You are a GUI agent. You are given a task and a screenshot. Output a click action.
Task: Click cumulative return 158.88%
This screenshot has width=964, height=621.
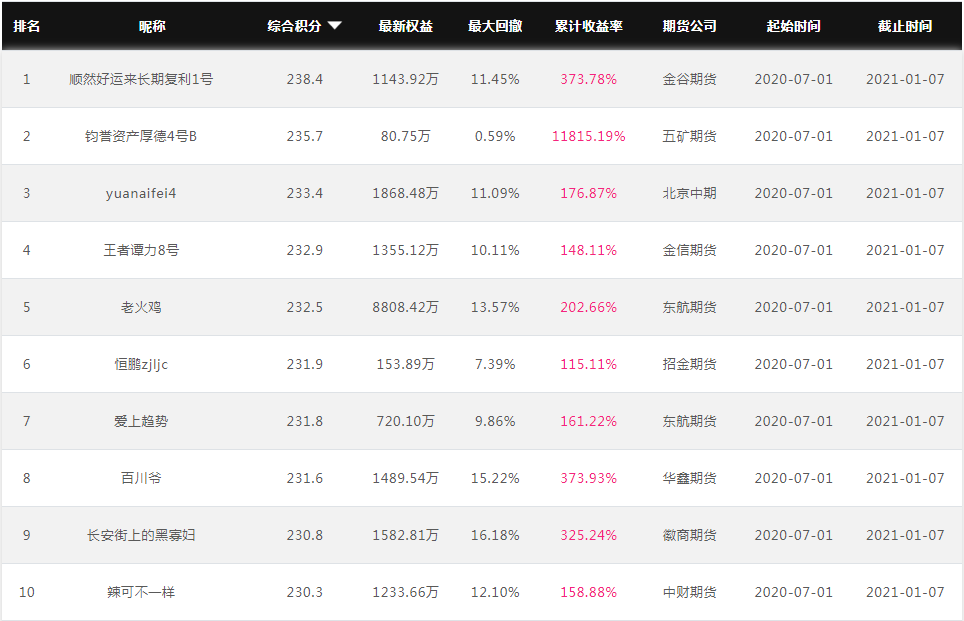(x=588, y=592)
